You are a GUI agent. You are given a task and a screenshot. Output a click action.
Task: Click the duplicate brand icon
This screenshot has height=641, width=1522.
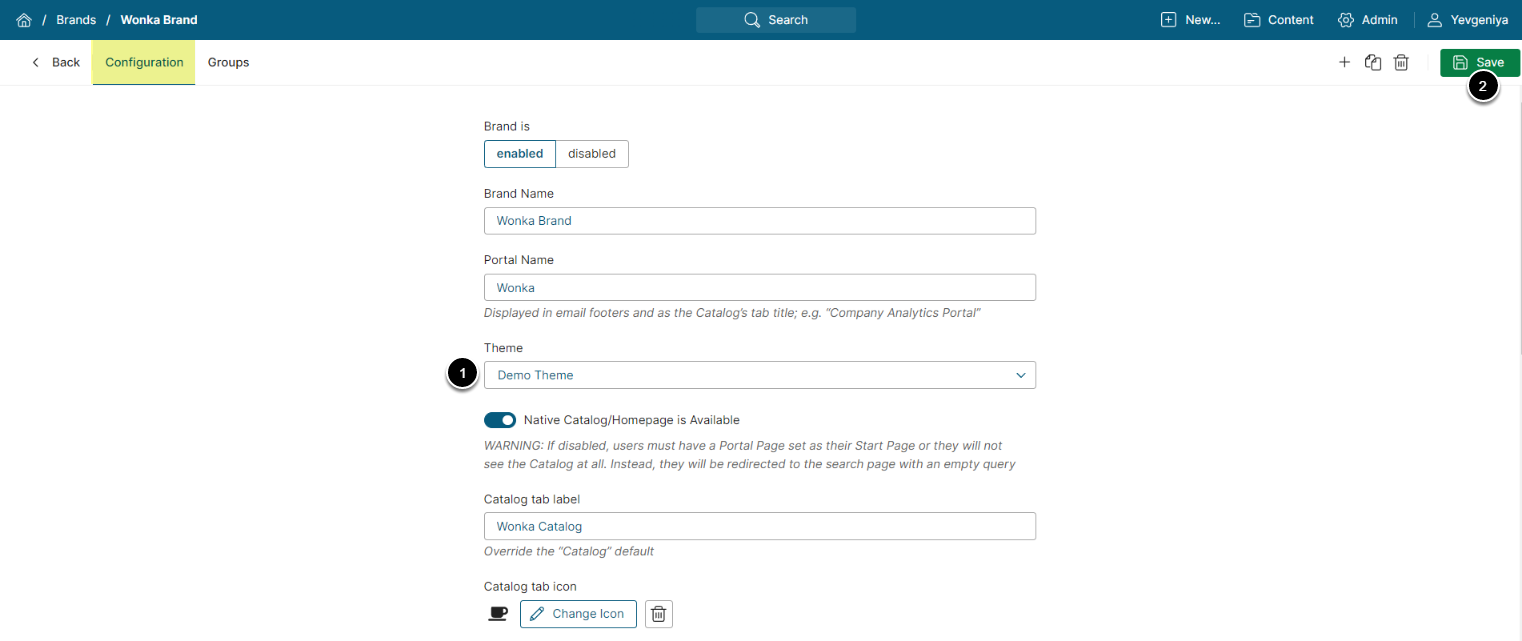tap(1373, 62)
